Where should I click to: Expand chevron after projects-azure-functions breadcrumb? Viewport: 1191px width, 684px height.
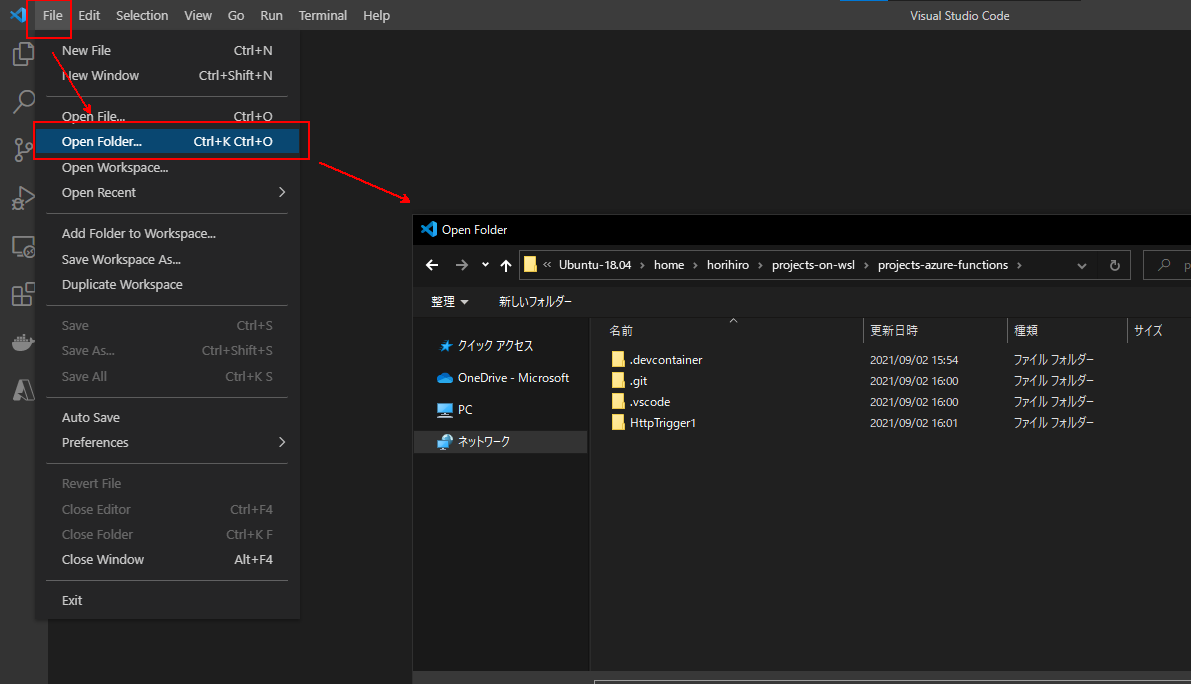[x=1019, y=265]
